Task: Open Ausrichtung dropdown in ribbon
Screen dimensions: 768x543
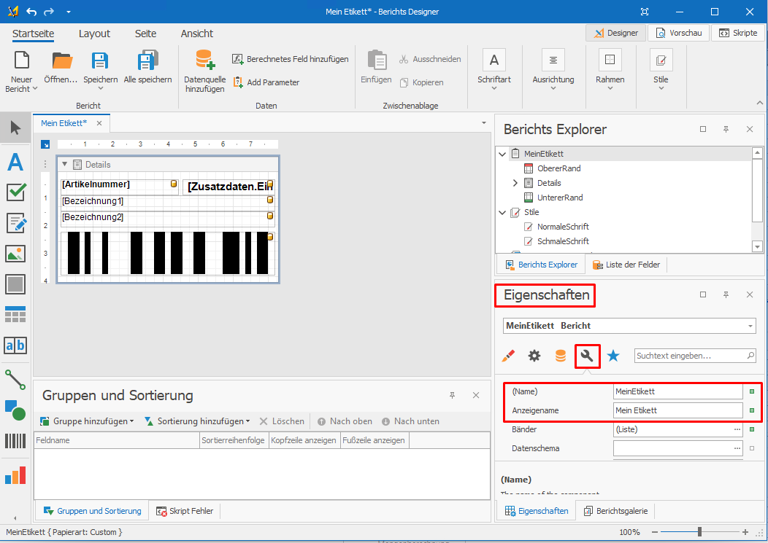Action: (x=553, y=89)
